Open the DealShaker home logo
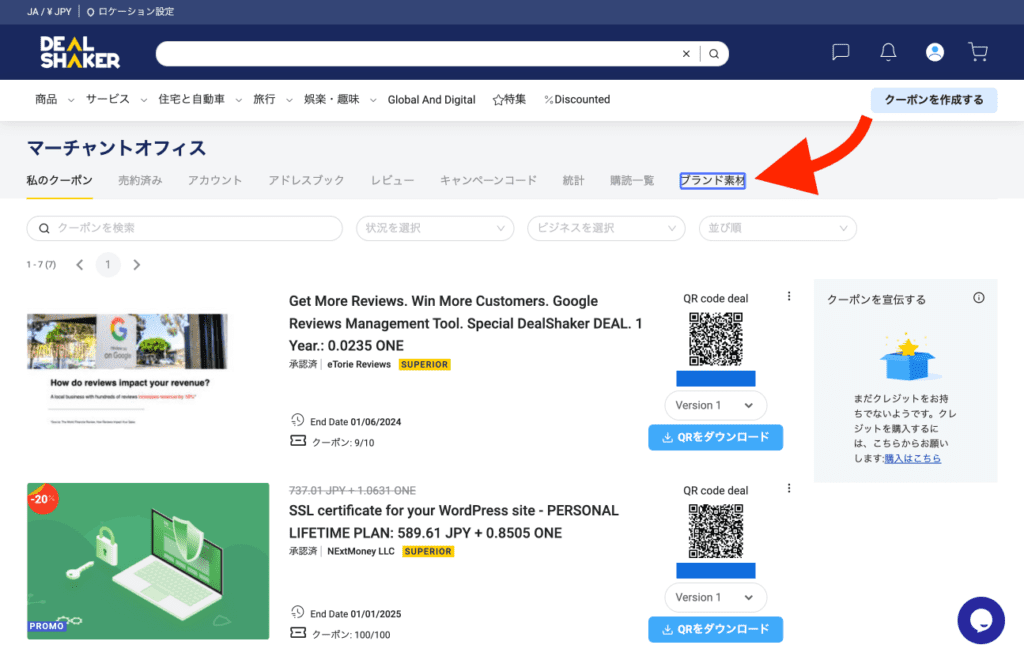Viewport: 1024px width, 660px height. 80,52
